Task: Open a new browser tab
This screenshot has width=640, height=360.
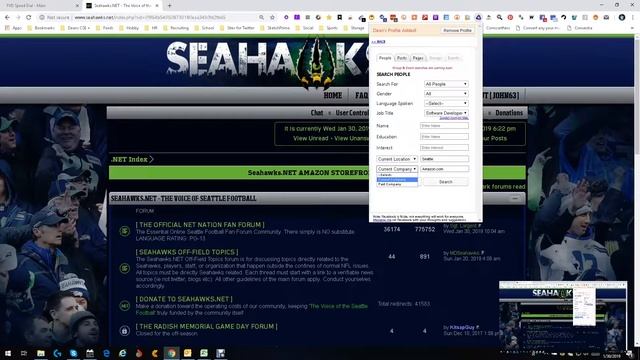Action: (169, 5)
